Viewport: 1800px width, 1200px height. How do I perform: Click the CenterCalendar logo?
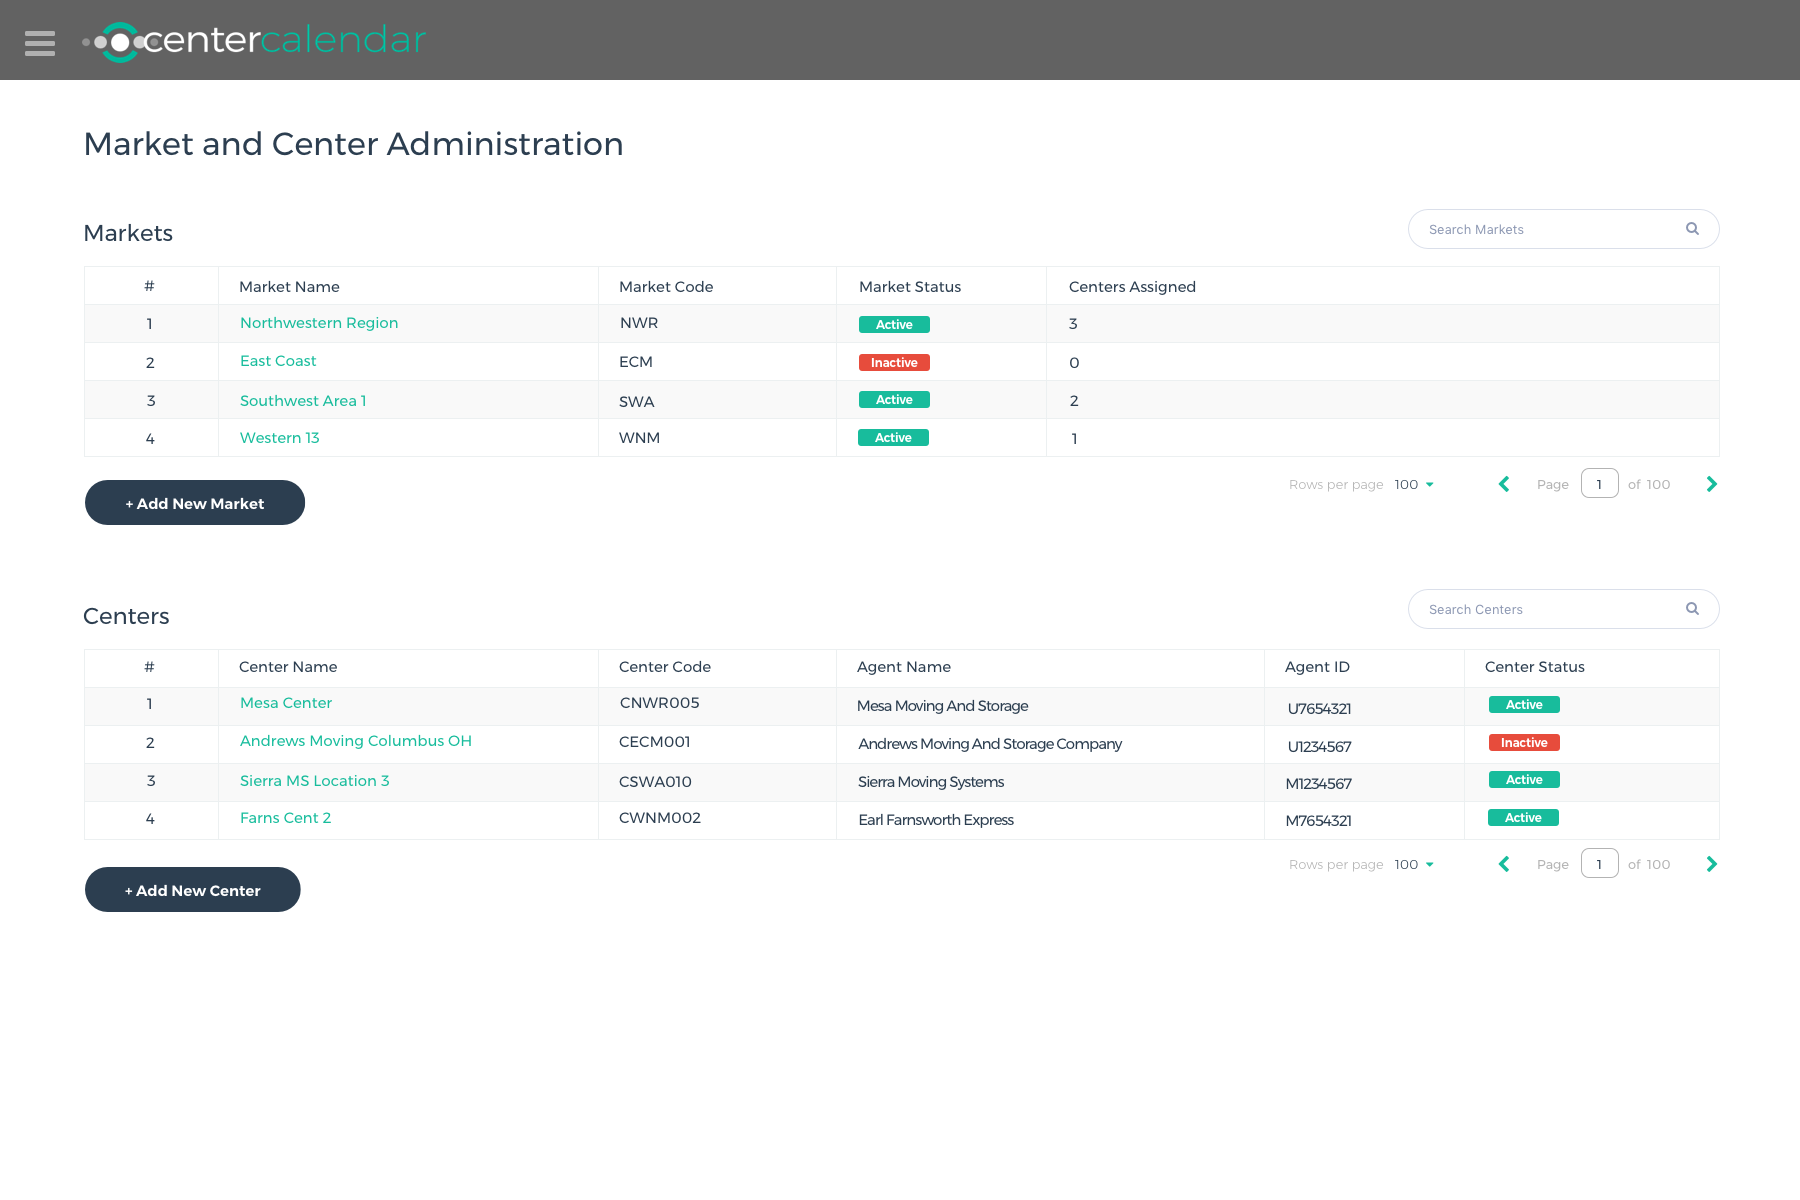(255, 41)
